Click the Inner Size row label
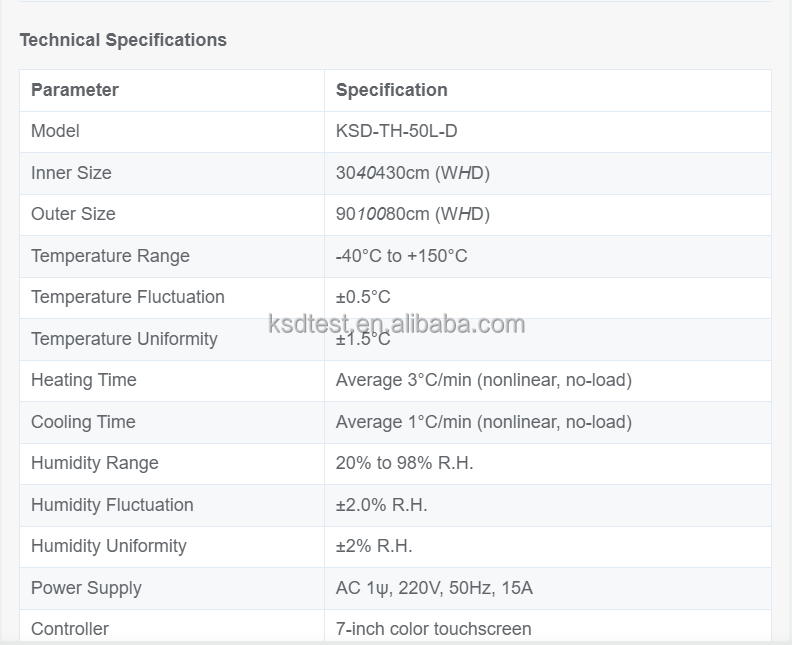792x645 pixels. 71,173
